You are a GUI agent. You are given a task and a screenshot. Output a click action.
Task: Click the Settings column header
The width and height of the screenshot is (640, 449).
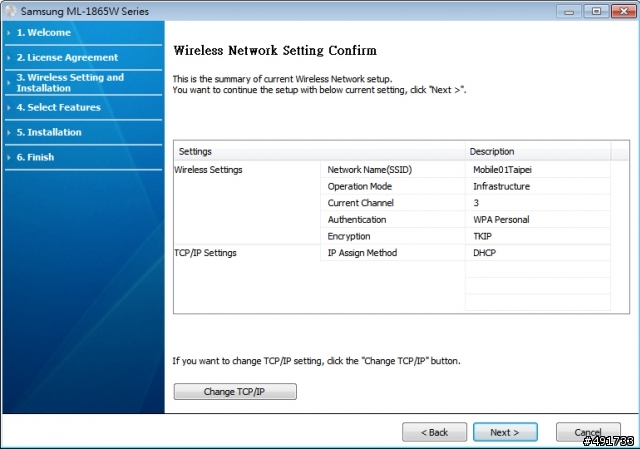[319, 151]
